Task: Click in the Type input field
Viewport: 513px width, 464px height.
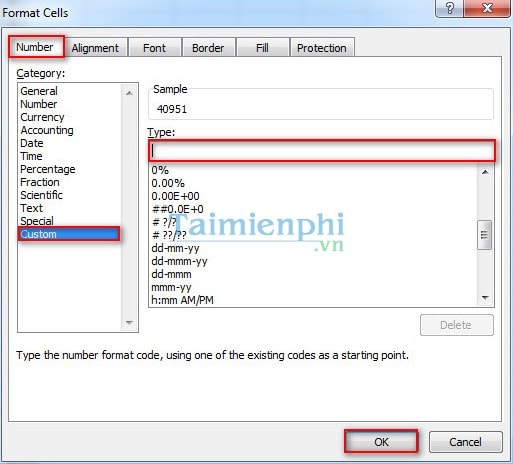Action: [322, 151]
